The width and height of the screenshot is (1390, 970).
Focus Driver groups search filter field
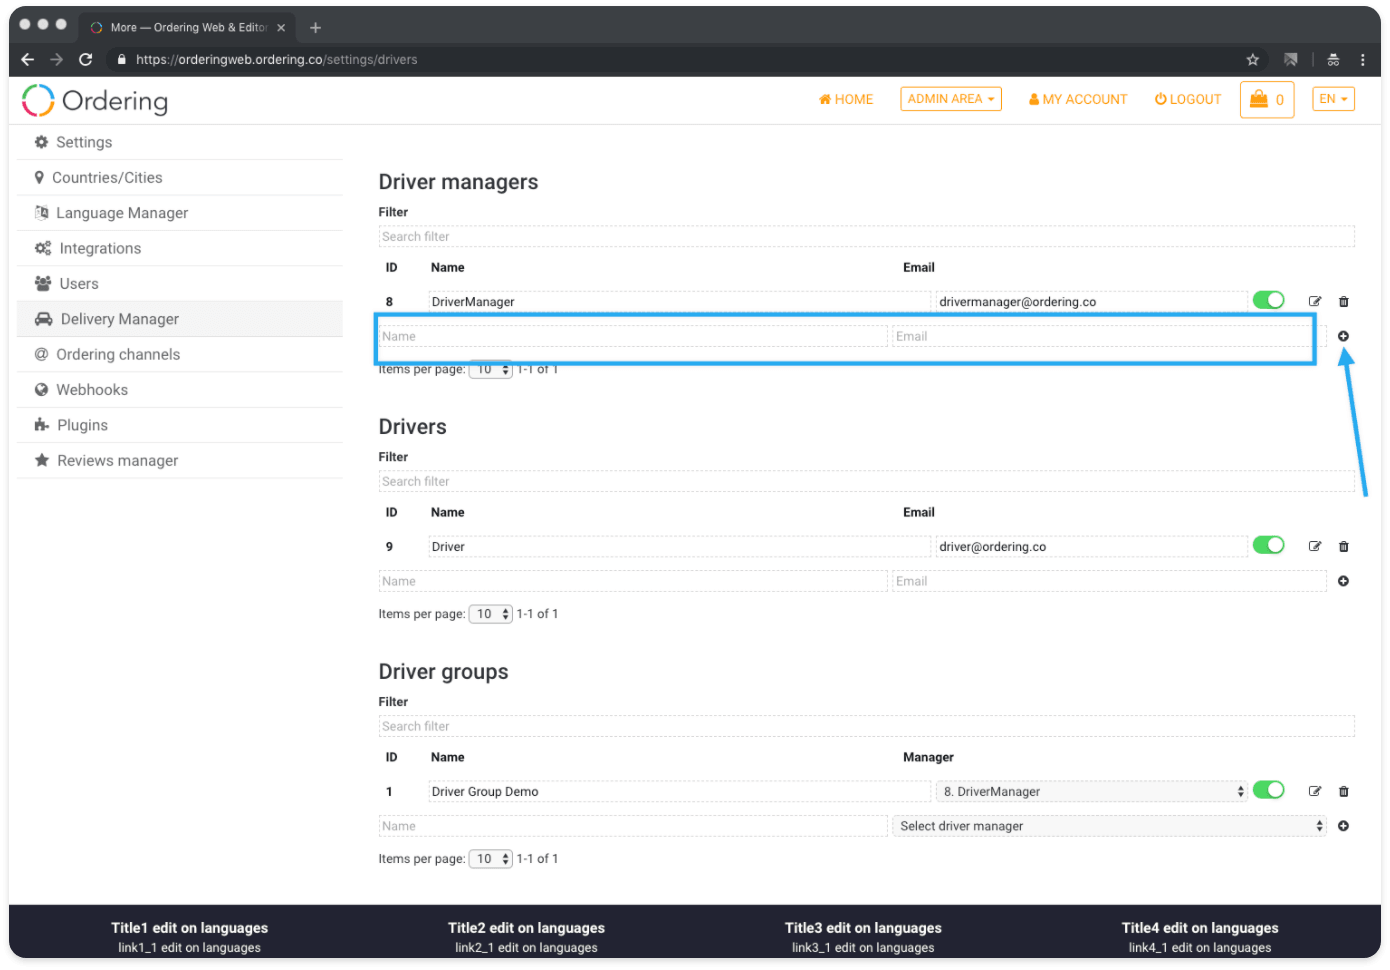coord(866,727)
